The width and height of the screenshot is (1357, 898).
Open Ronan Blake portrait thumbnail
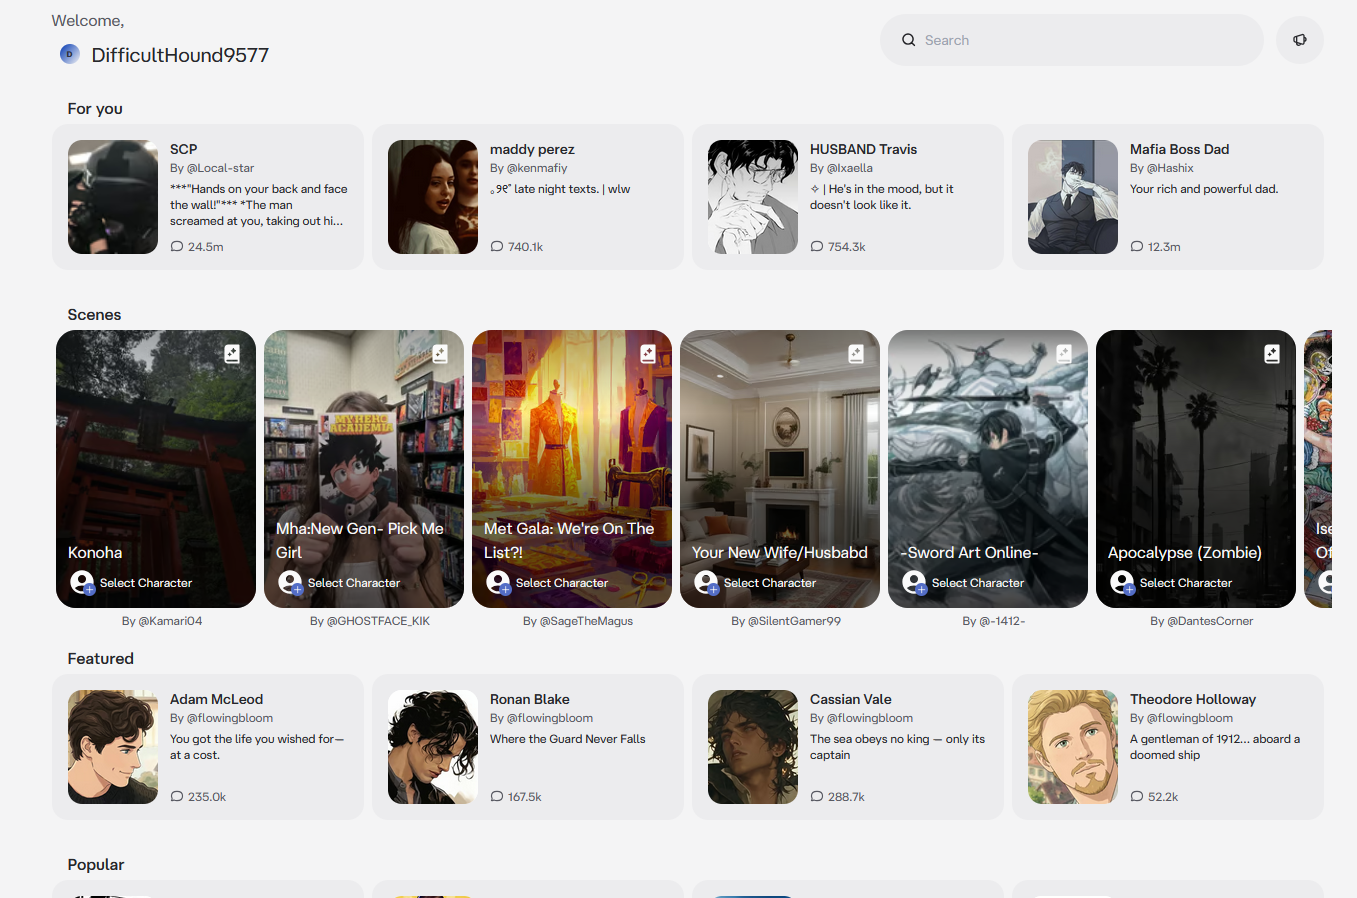tap(433, 747)
